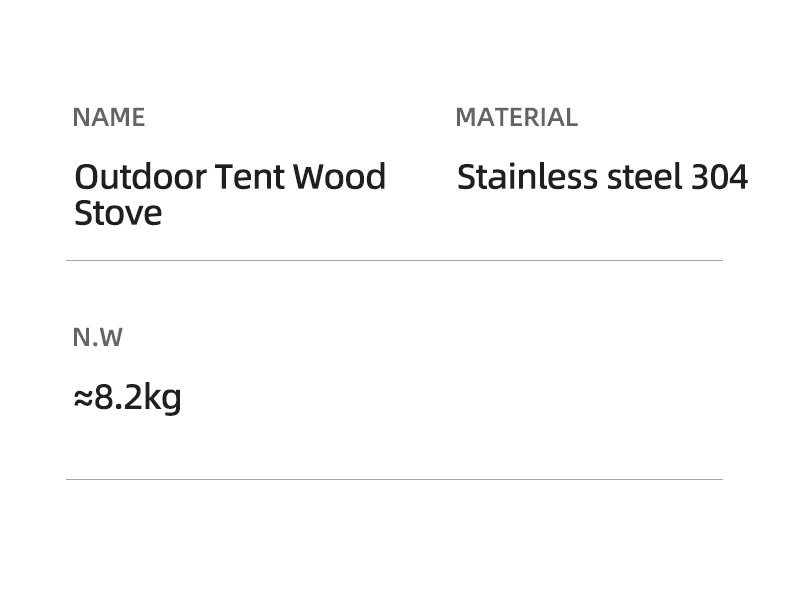Screen dimensions: 790x605
Task: Click the MATERIAL label heading
Action: click(516, 117)
